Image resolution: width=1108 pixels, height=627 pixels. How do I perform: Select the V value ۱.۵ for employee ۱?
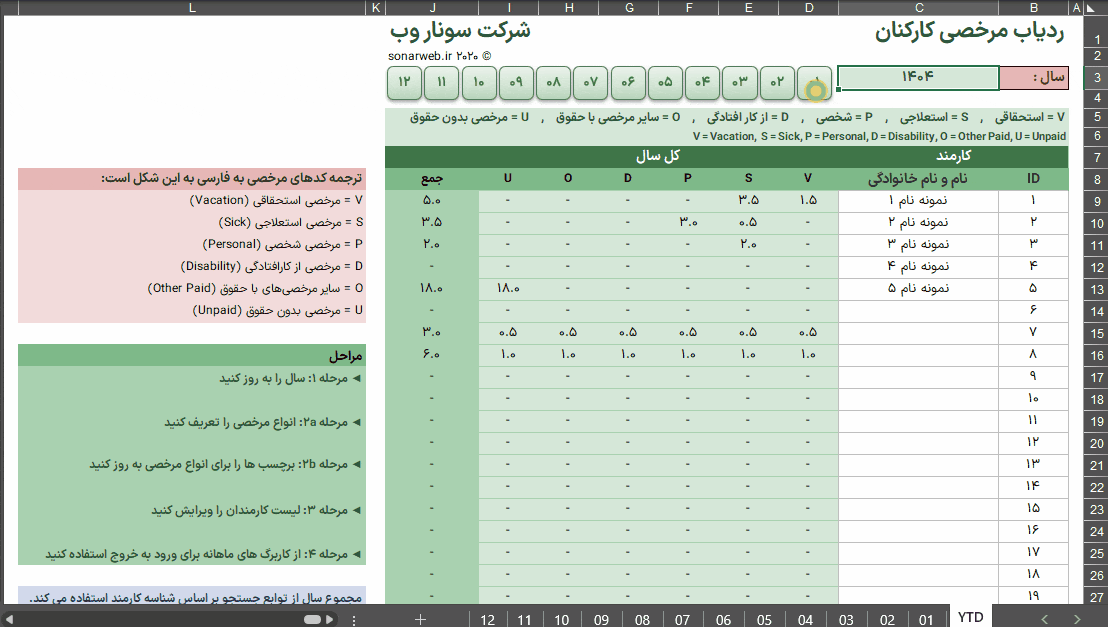[x=808, y=200]
